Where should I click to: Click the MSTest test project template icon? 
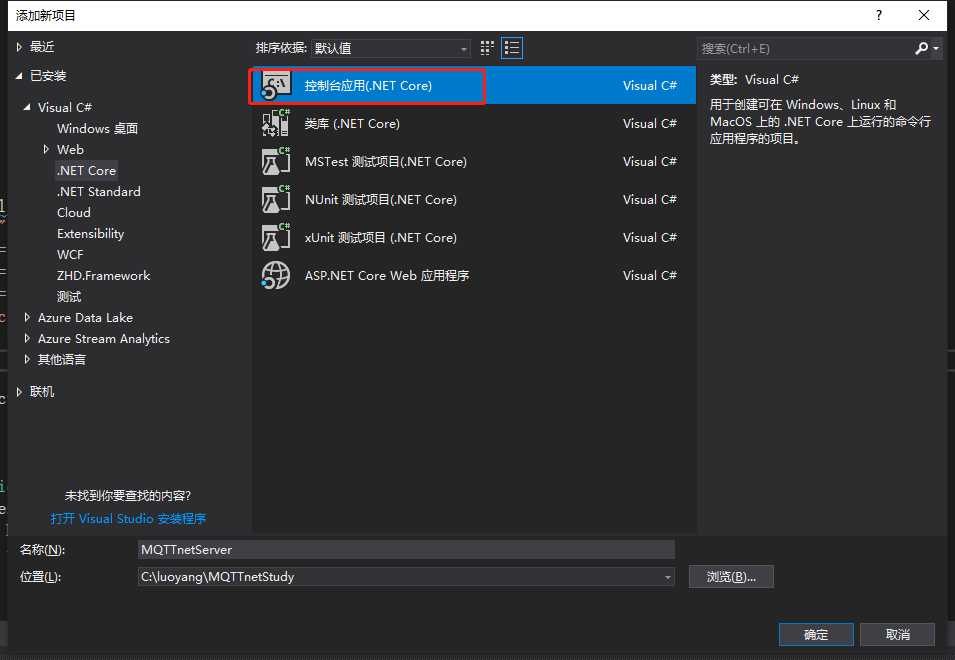pyautogui.click(x=276, y=161)
